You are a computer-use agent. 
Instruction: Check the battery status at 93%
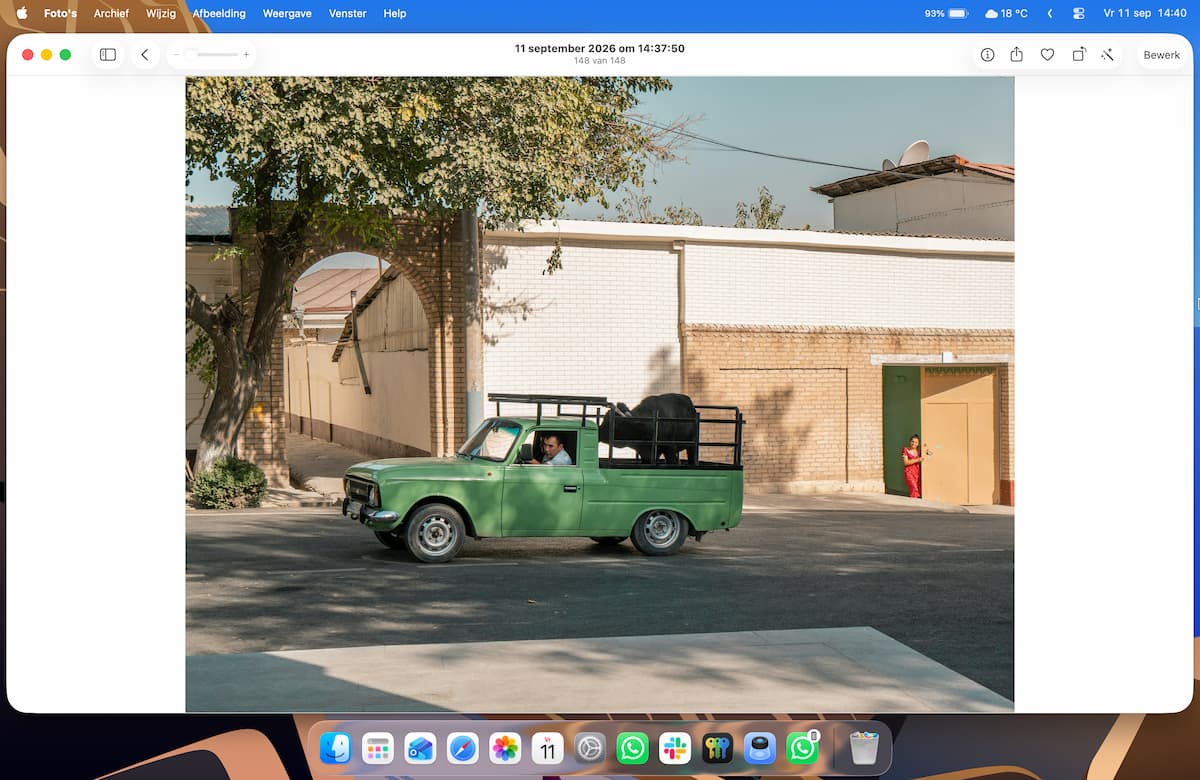[946, 13]
